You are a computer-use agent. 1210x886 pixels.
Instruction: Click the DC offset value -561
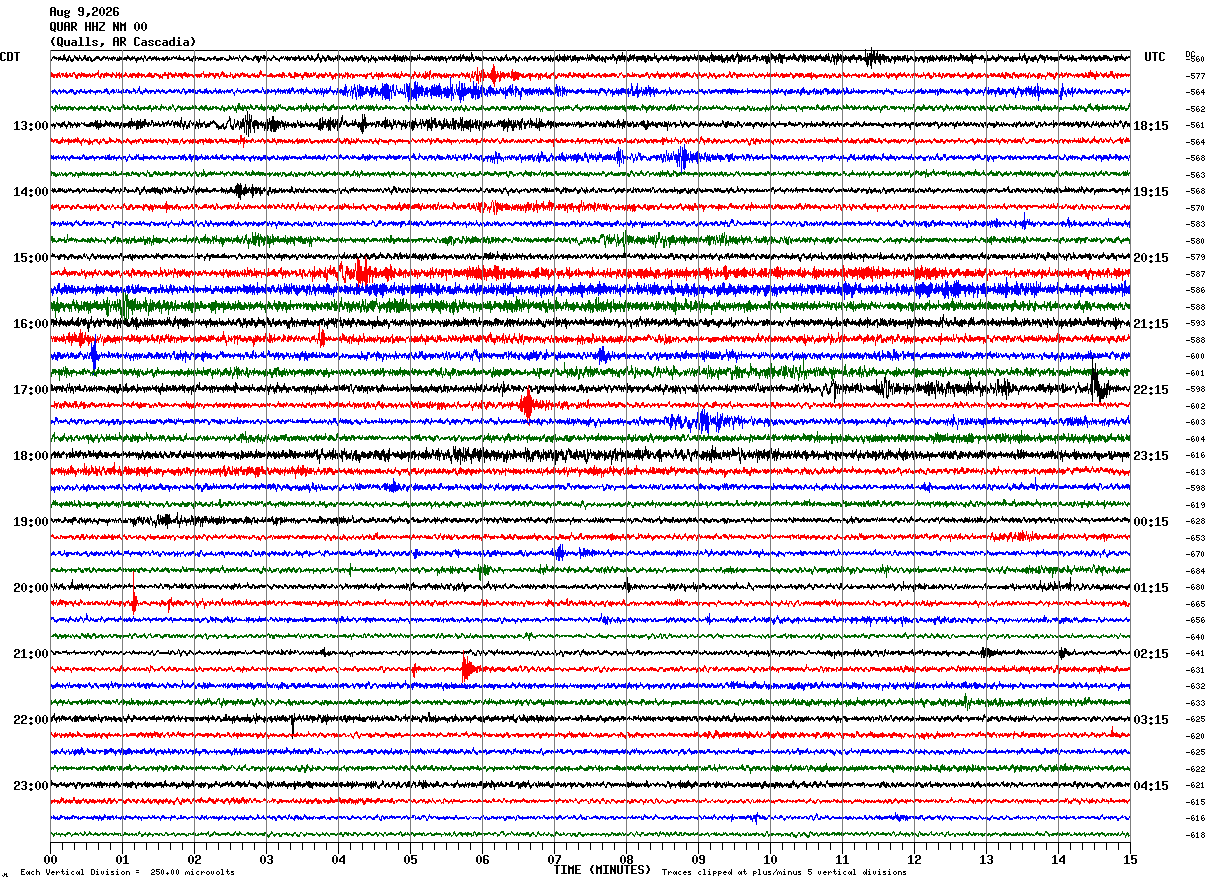click(x=1195, y=126)
